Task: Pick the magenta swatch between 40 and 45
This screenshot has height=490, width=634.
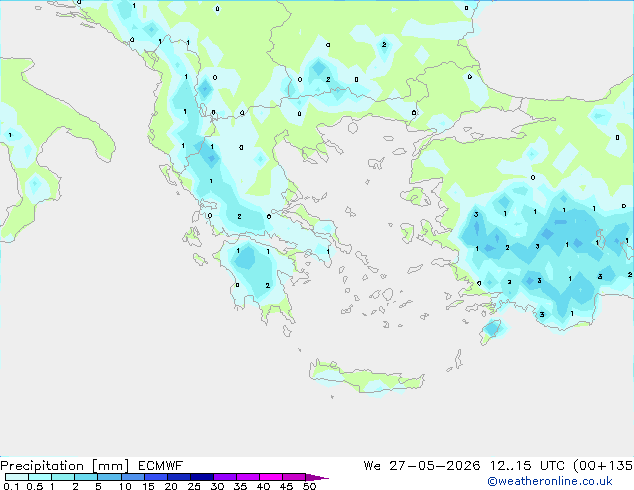Action: pos(271,477)
